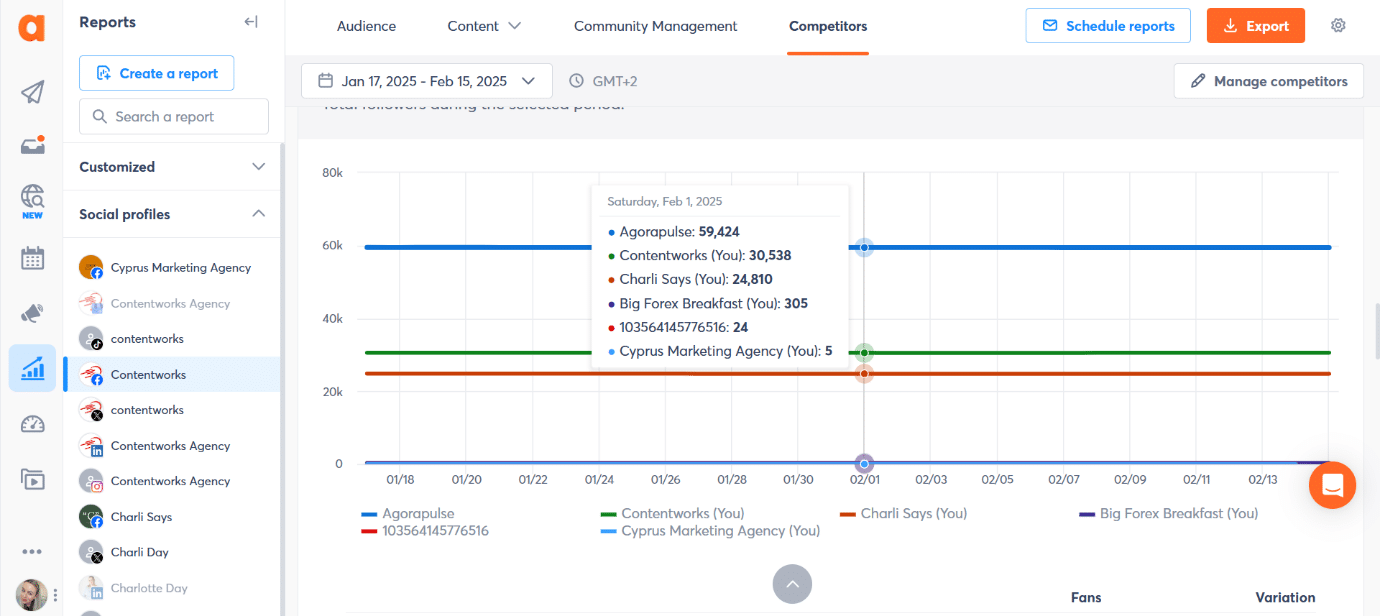Open the Inbox tray icon
Viewport: 1380px width, 616px height.
point(32,146)
